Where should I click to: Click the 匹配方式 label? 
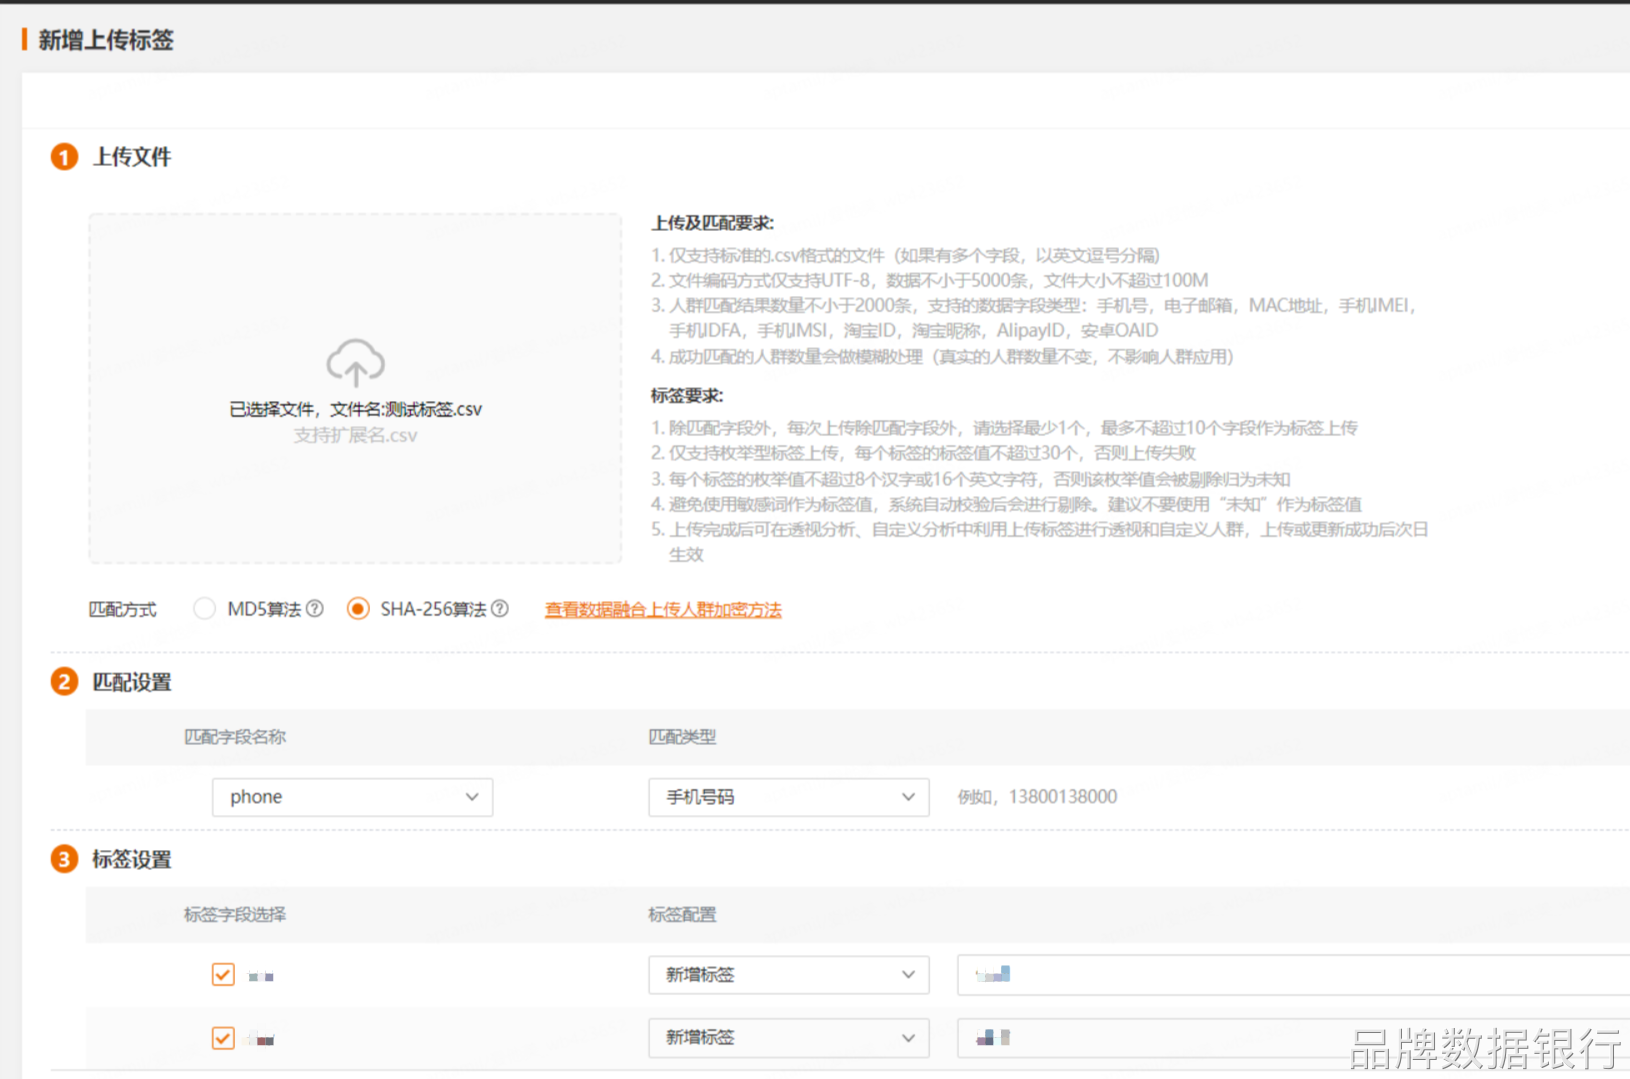point(123,609)
